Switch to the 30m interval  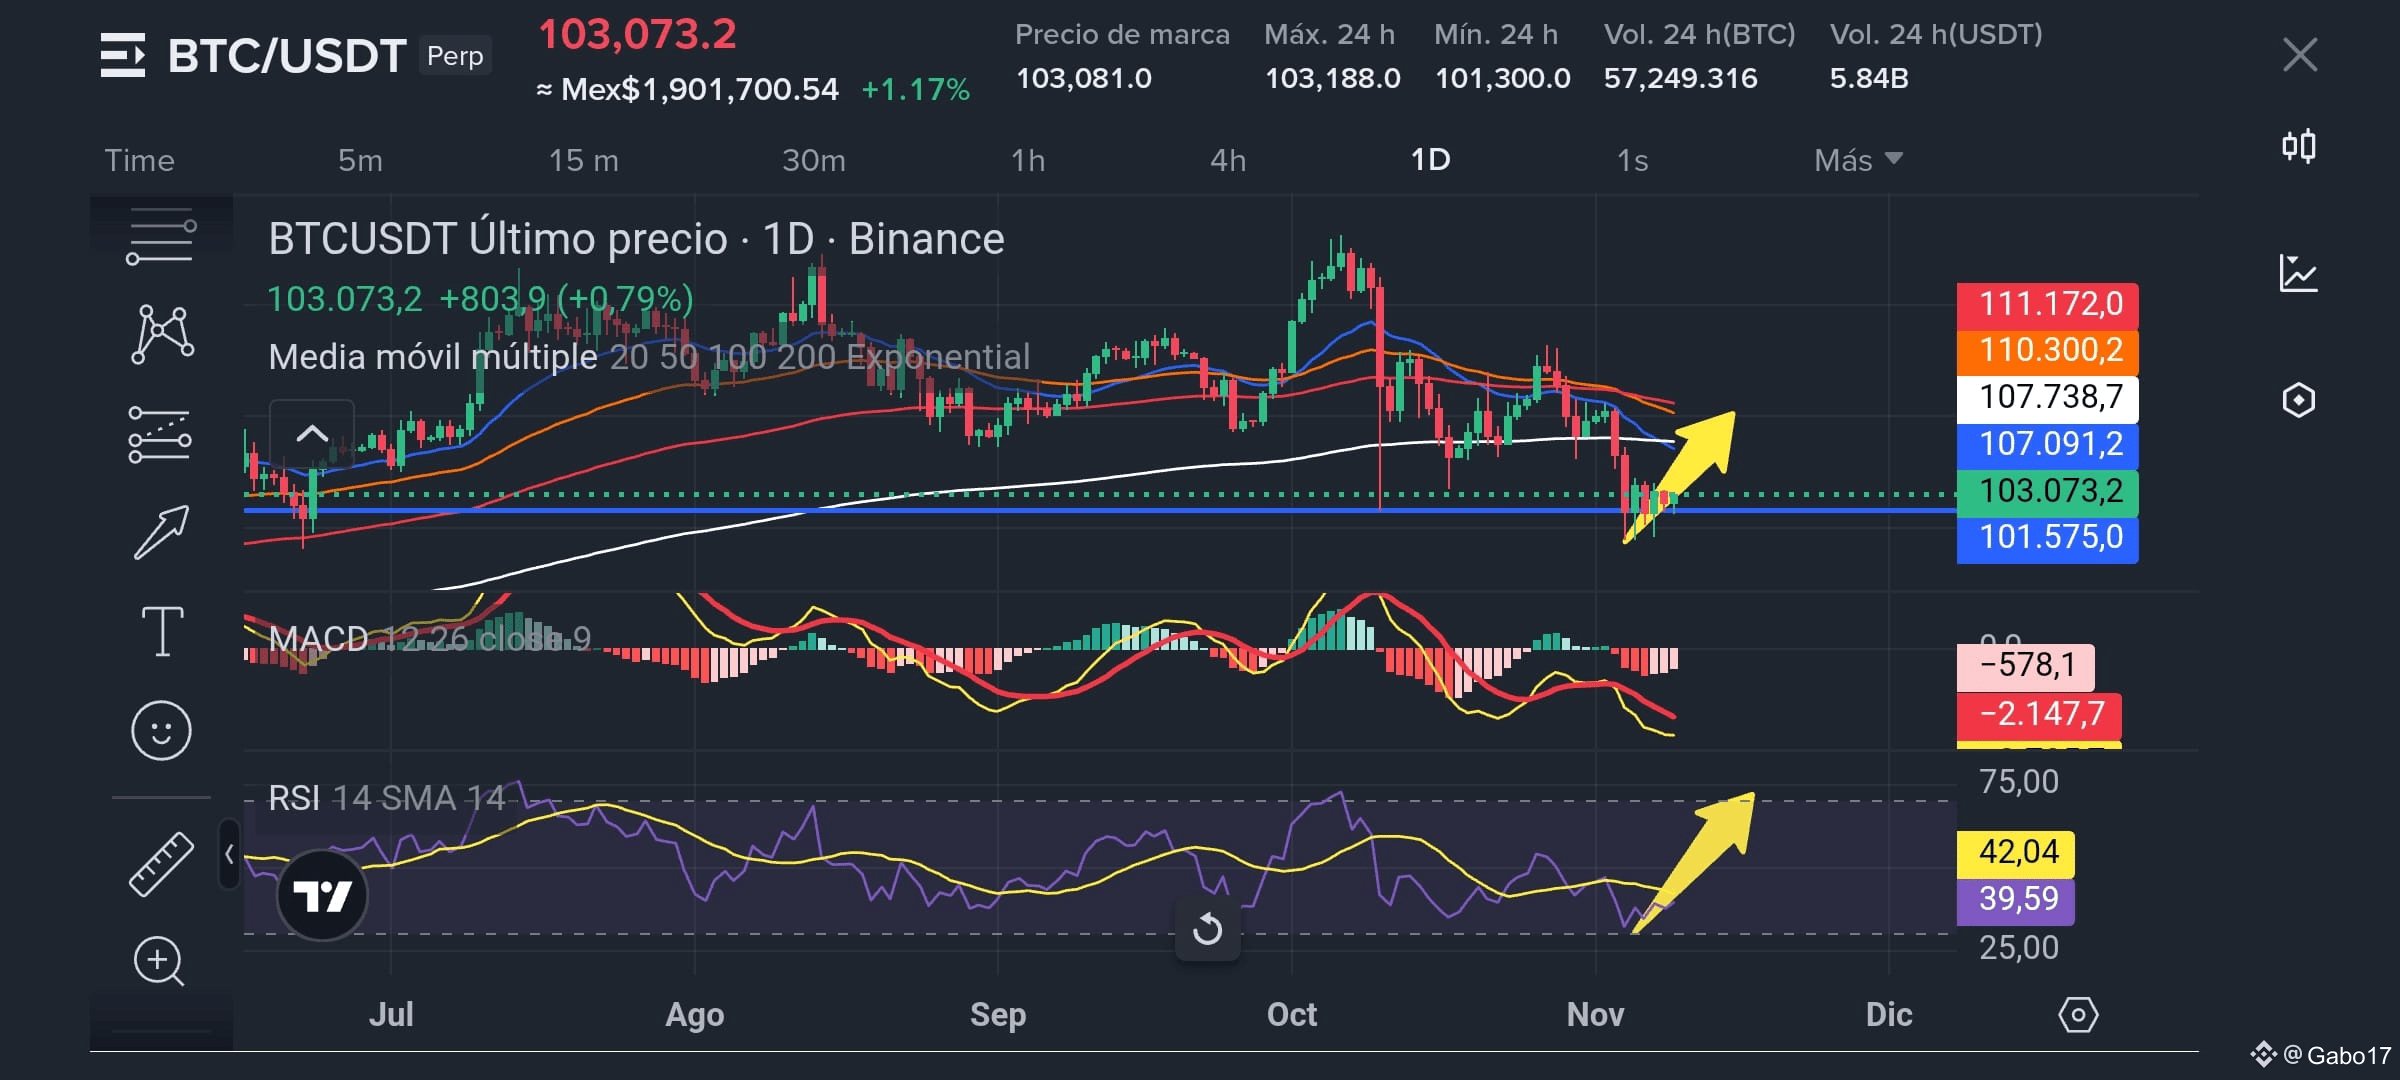814,160
